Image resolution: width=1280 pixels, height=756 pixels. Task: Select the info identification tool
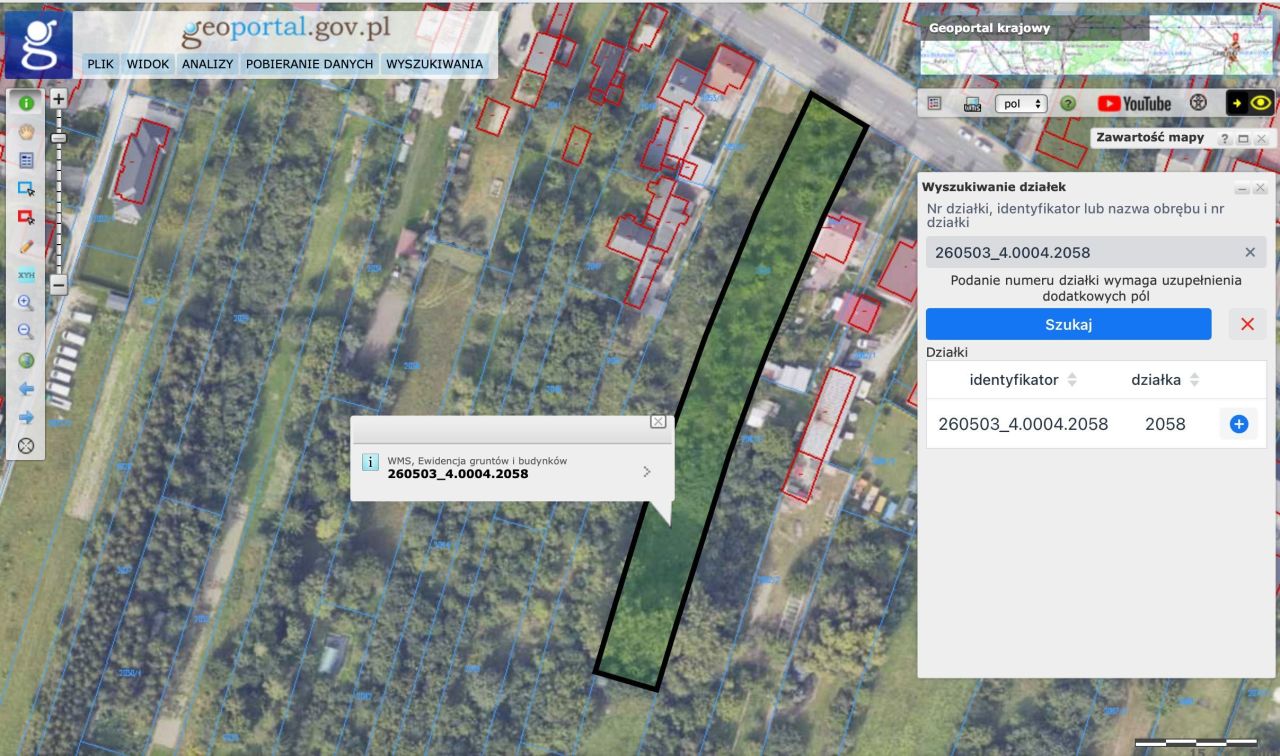click(26, 102)
